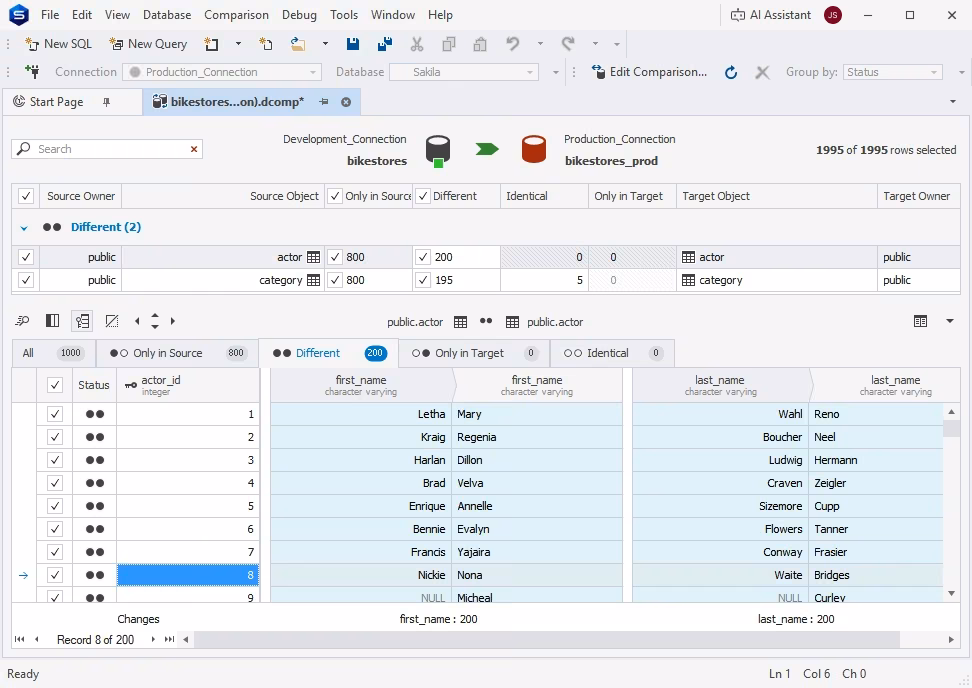This screenshot has width=972, height=688.
Task: Toggle the Different header checkbox
Action: click(423, 196)
